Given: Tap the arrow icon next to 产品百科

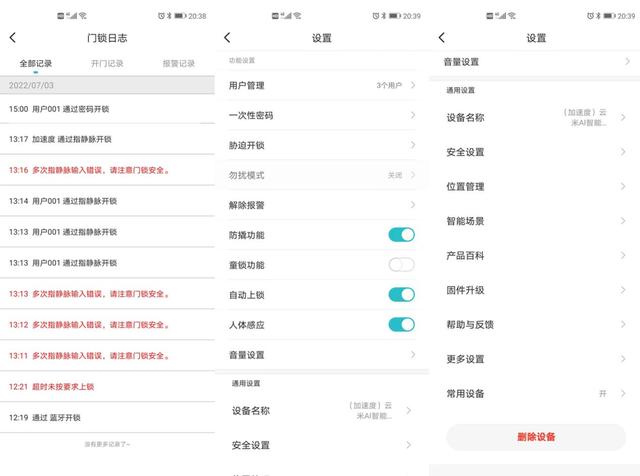Looking at the screenshot, I should coord(623,256).
